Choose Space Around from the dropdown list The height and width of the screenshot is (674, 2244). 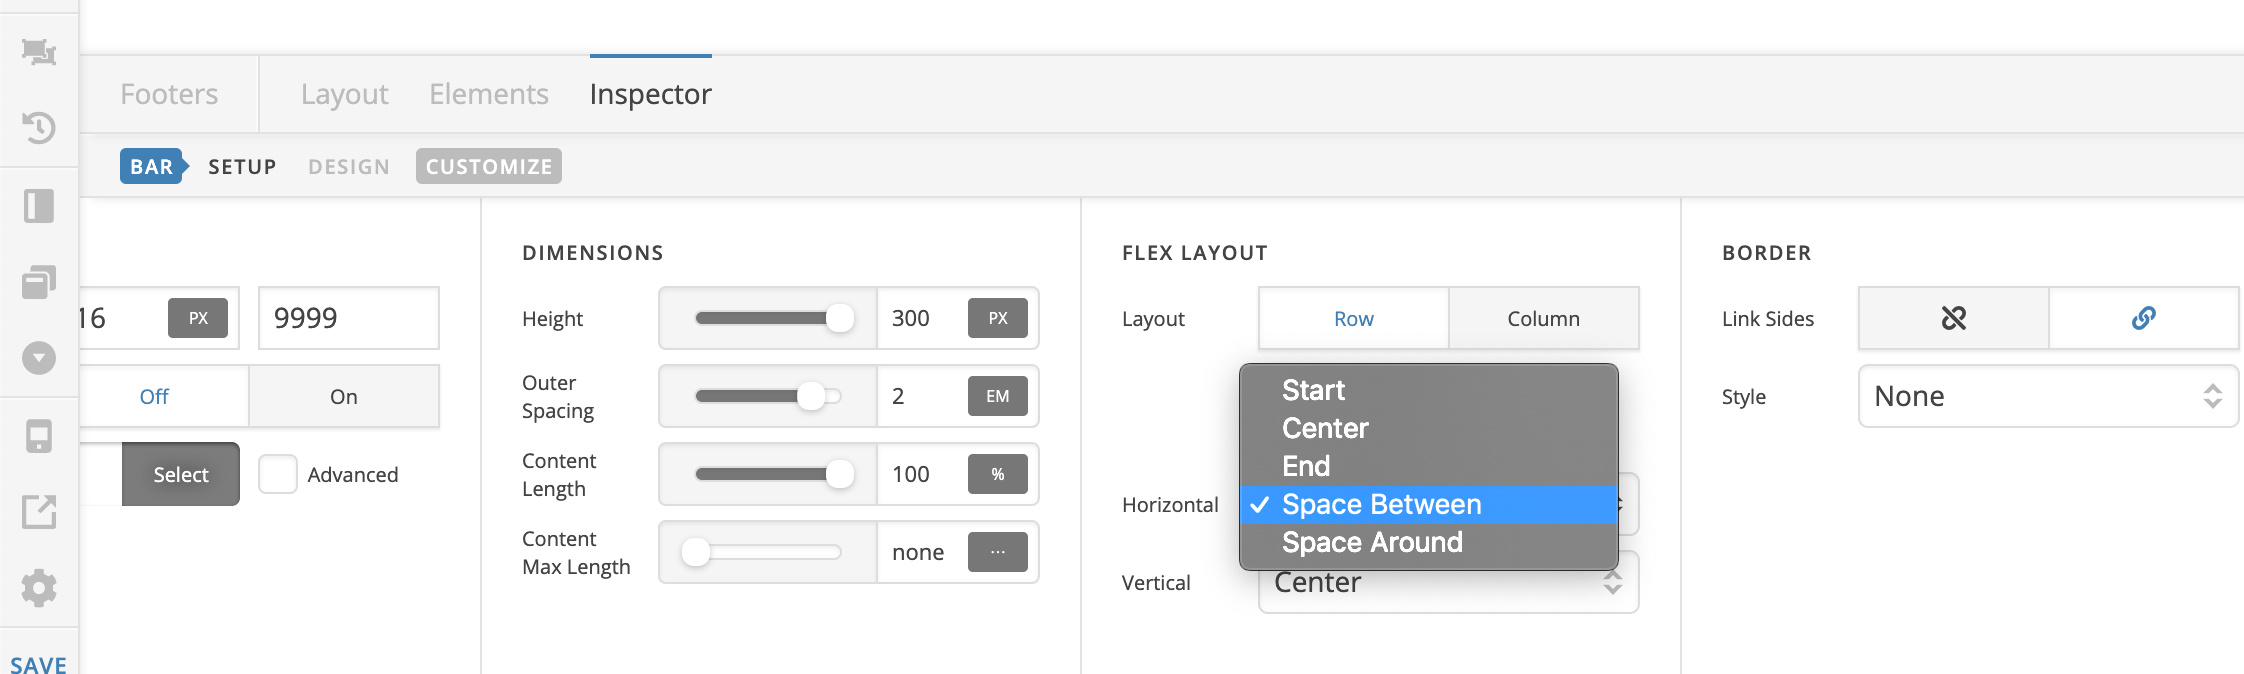click(x=1372, y=542)
